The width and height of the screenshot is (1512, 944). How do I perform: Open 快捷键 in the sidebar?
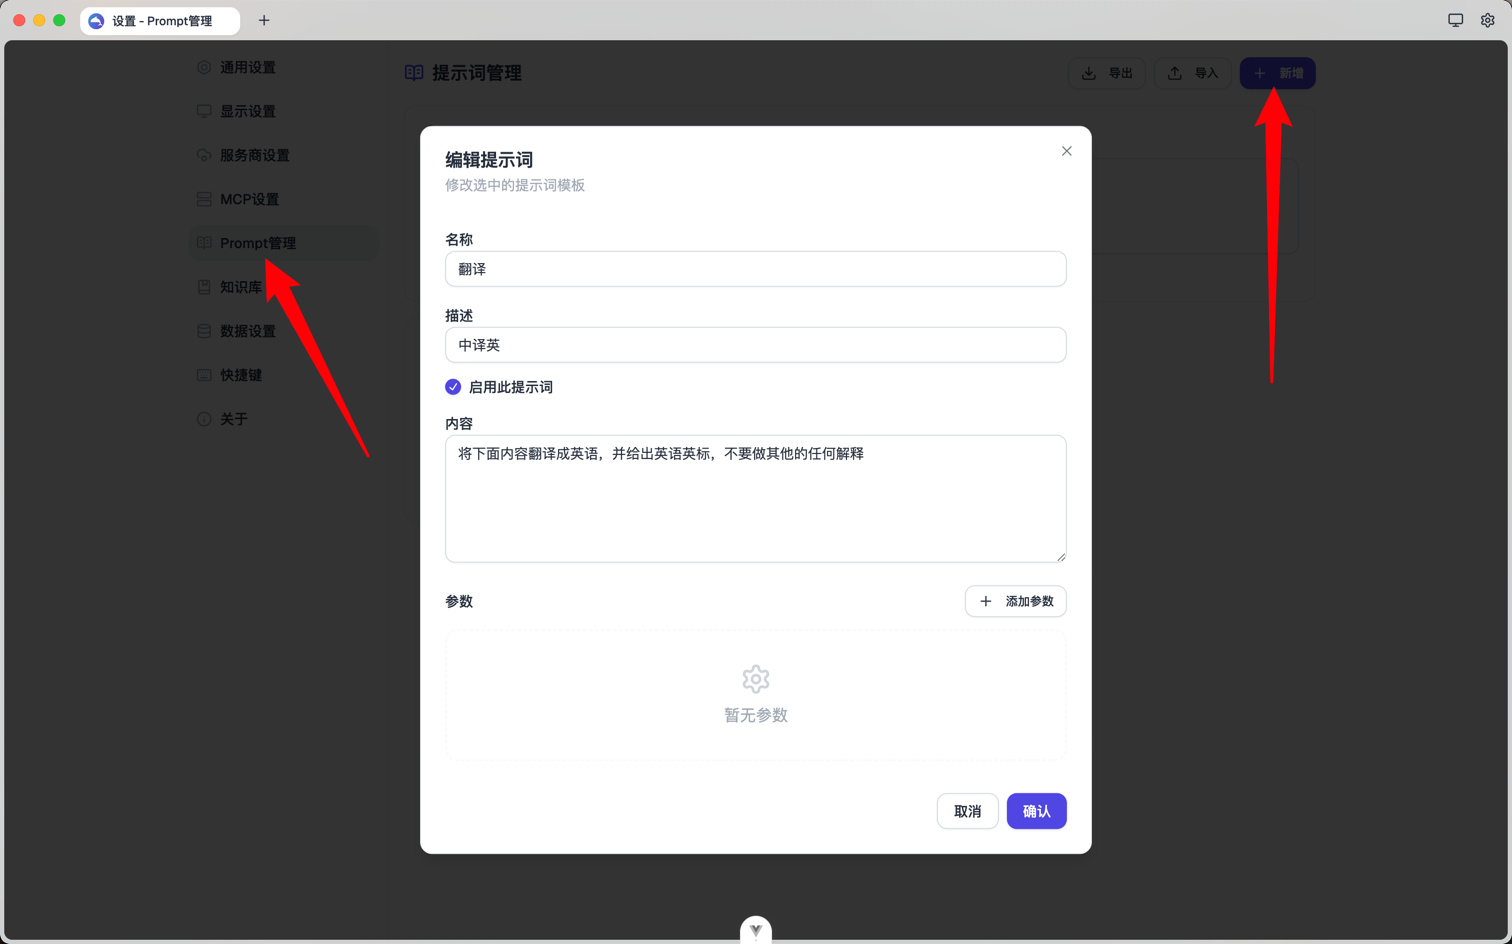(x=284, y=375)
